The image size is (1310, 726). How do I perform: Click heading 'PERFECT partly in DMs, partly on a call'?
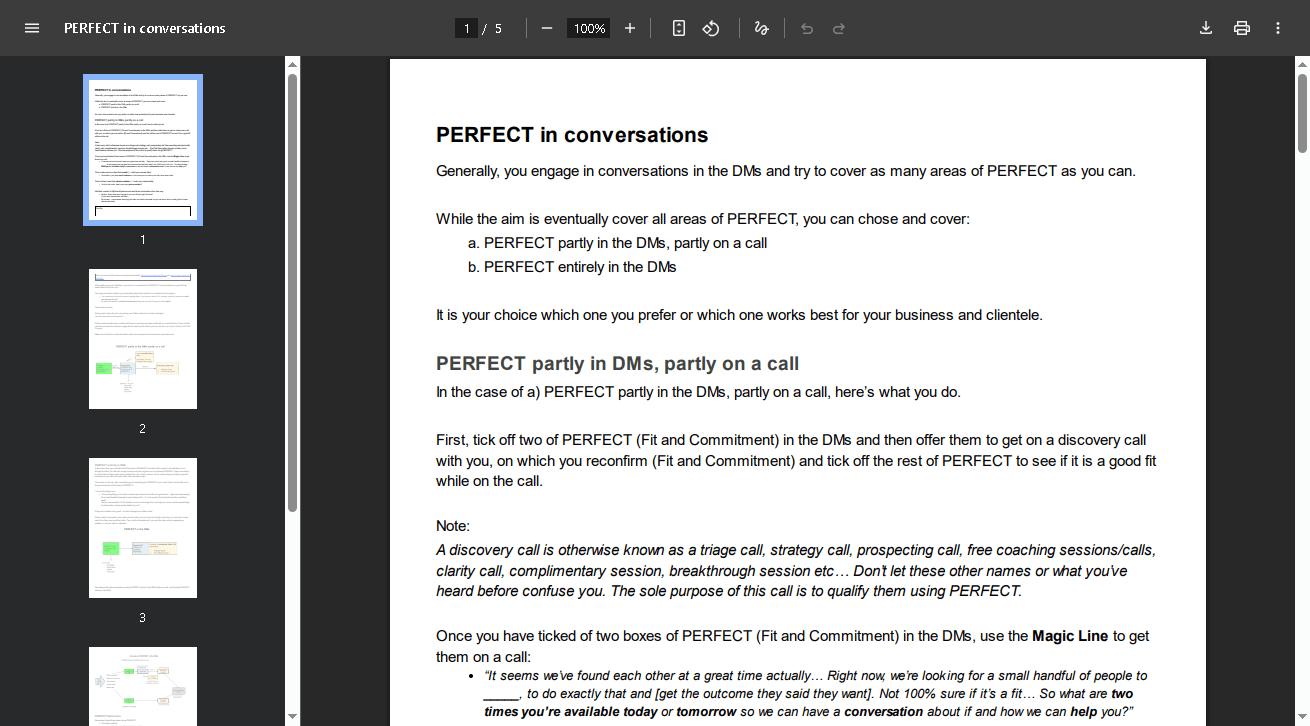point(617,364)
